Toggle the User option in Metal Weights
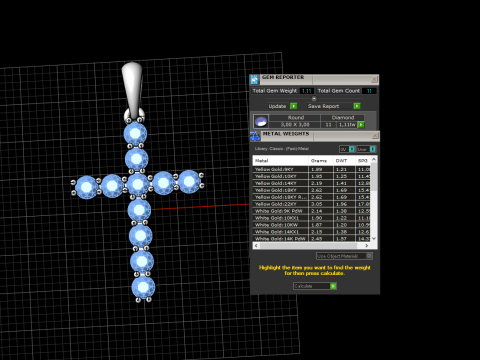 (x=366, y=149)
